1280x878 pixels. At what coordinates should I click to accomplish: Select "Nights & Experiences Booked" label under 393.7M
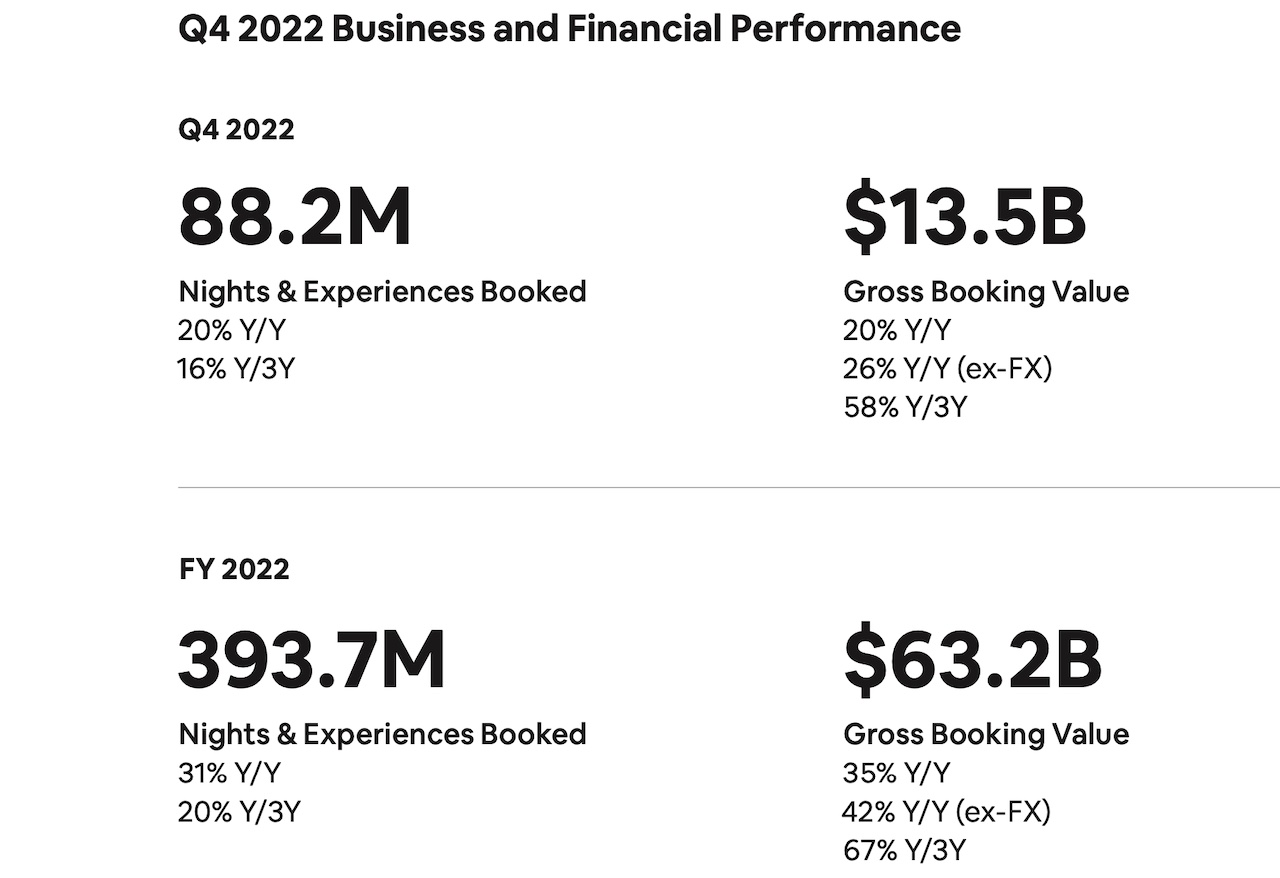[382, 734]
